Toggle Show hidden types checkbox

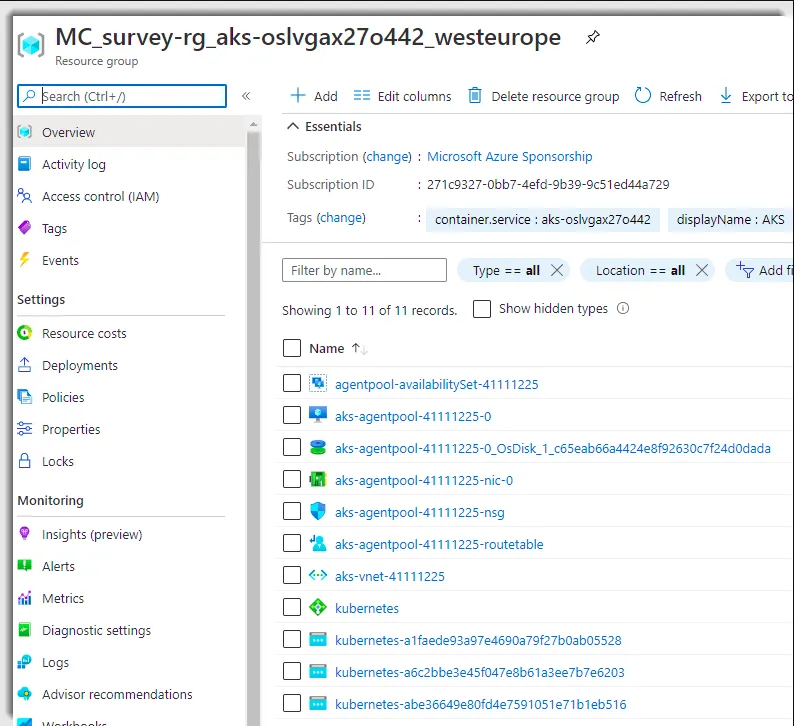tap(482, 309)
